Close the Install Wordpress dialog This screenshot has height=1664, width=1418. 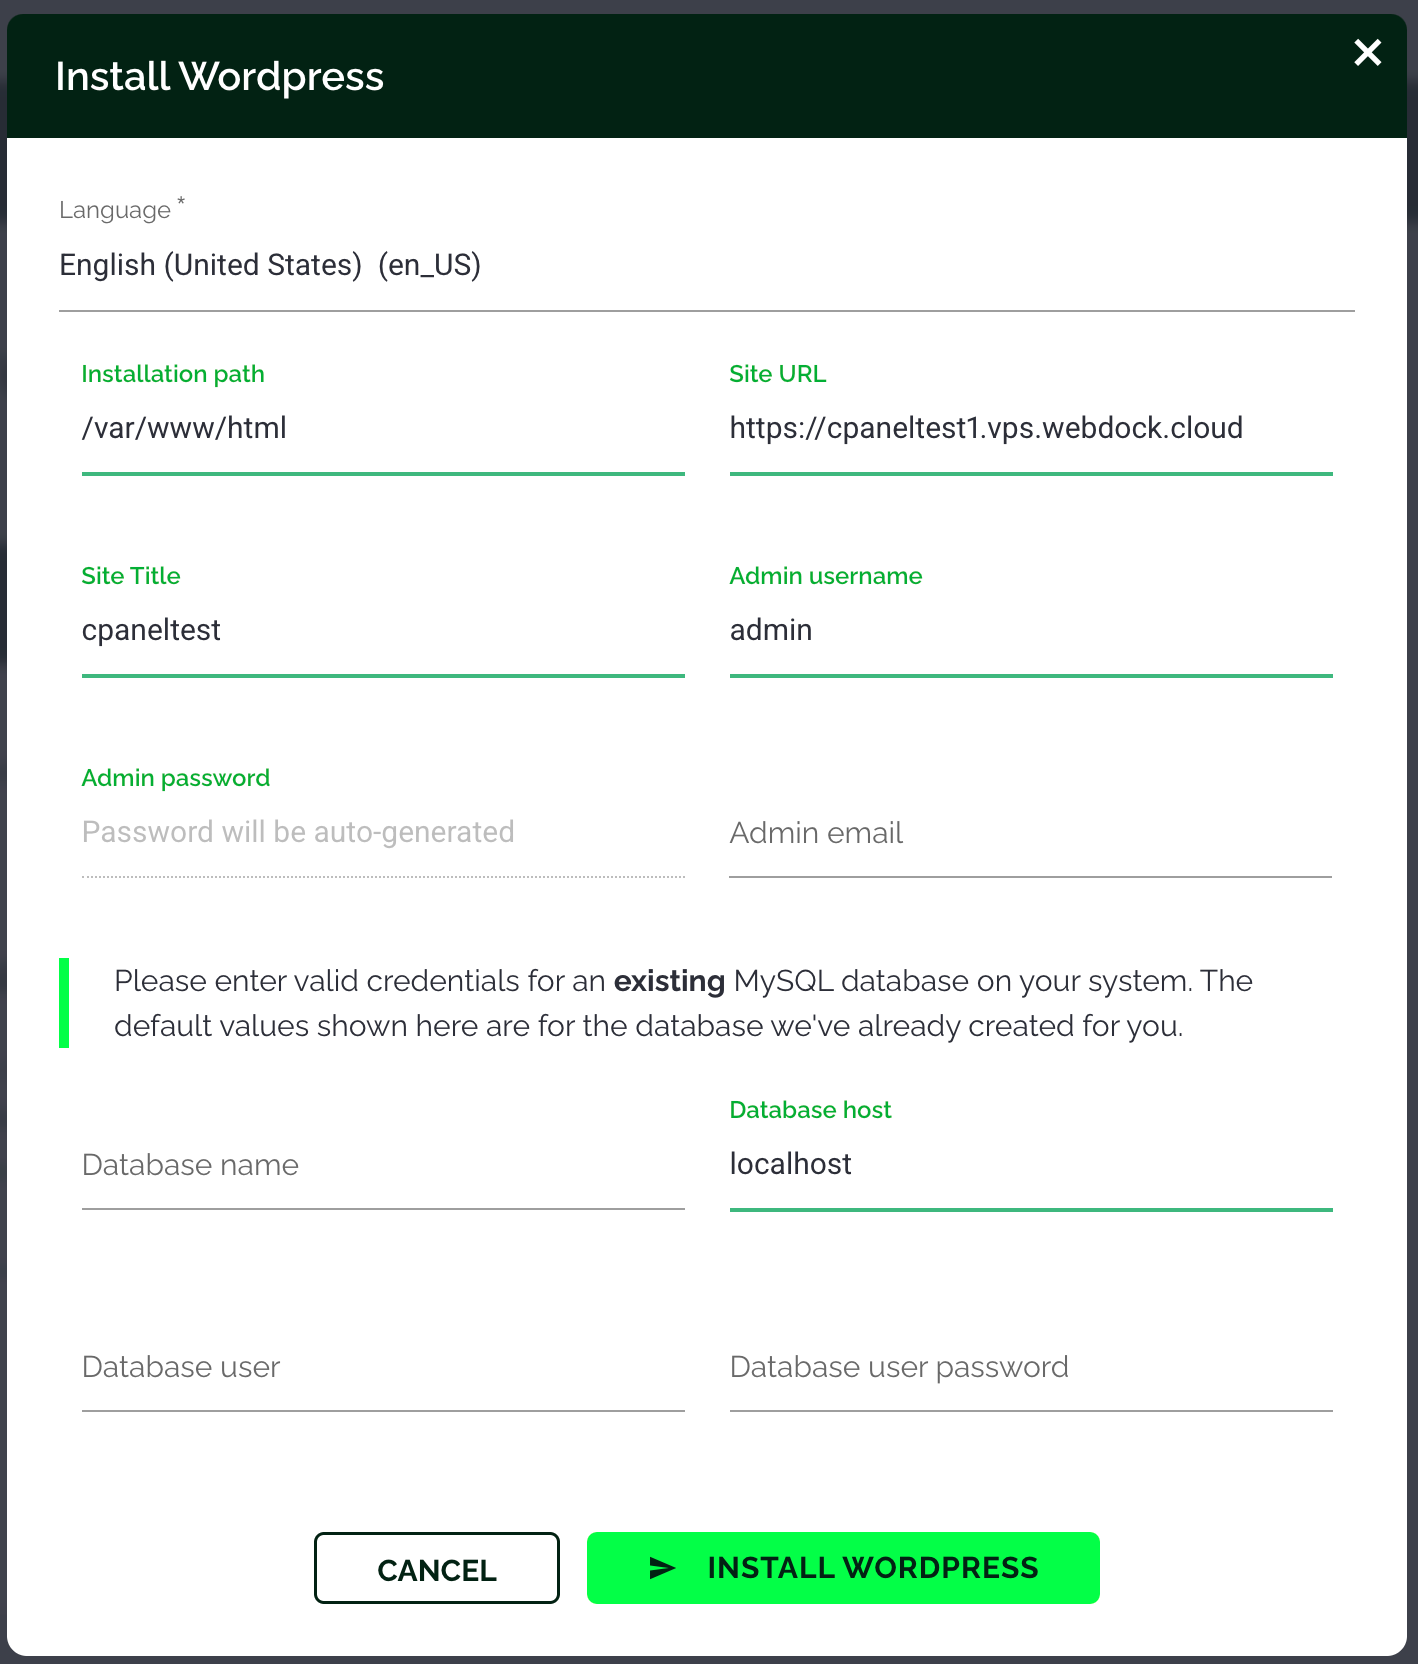[x=1367, y=53]
